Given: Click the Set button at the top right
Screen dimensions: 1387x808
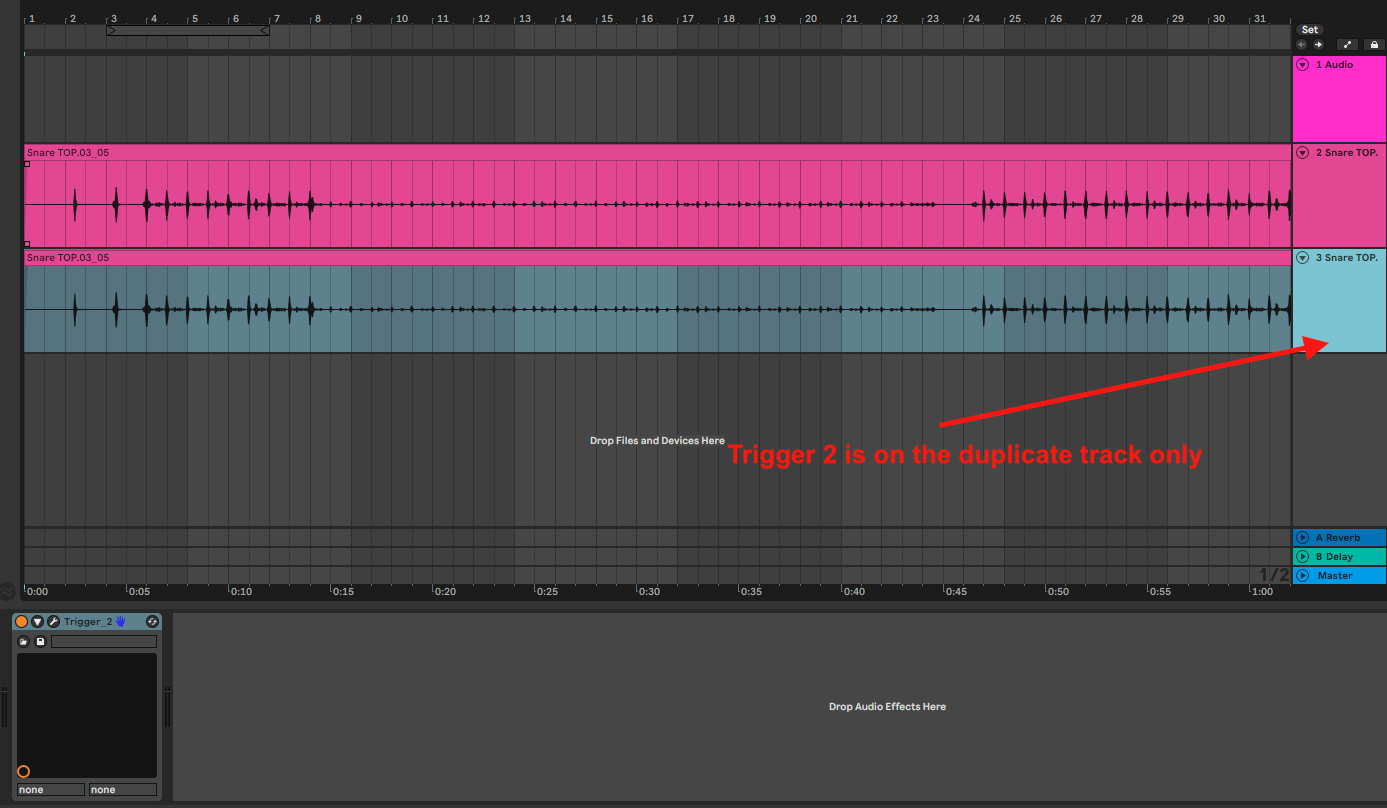Looking at the screenshot, I should (x=1310, y=29).
